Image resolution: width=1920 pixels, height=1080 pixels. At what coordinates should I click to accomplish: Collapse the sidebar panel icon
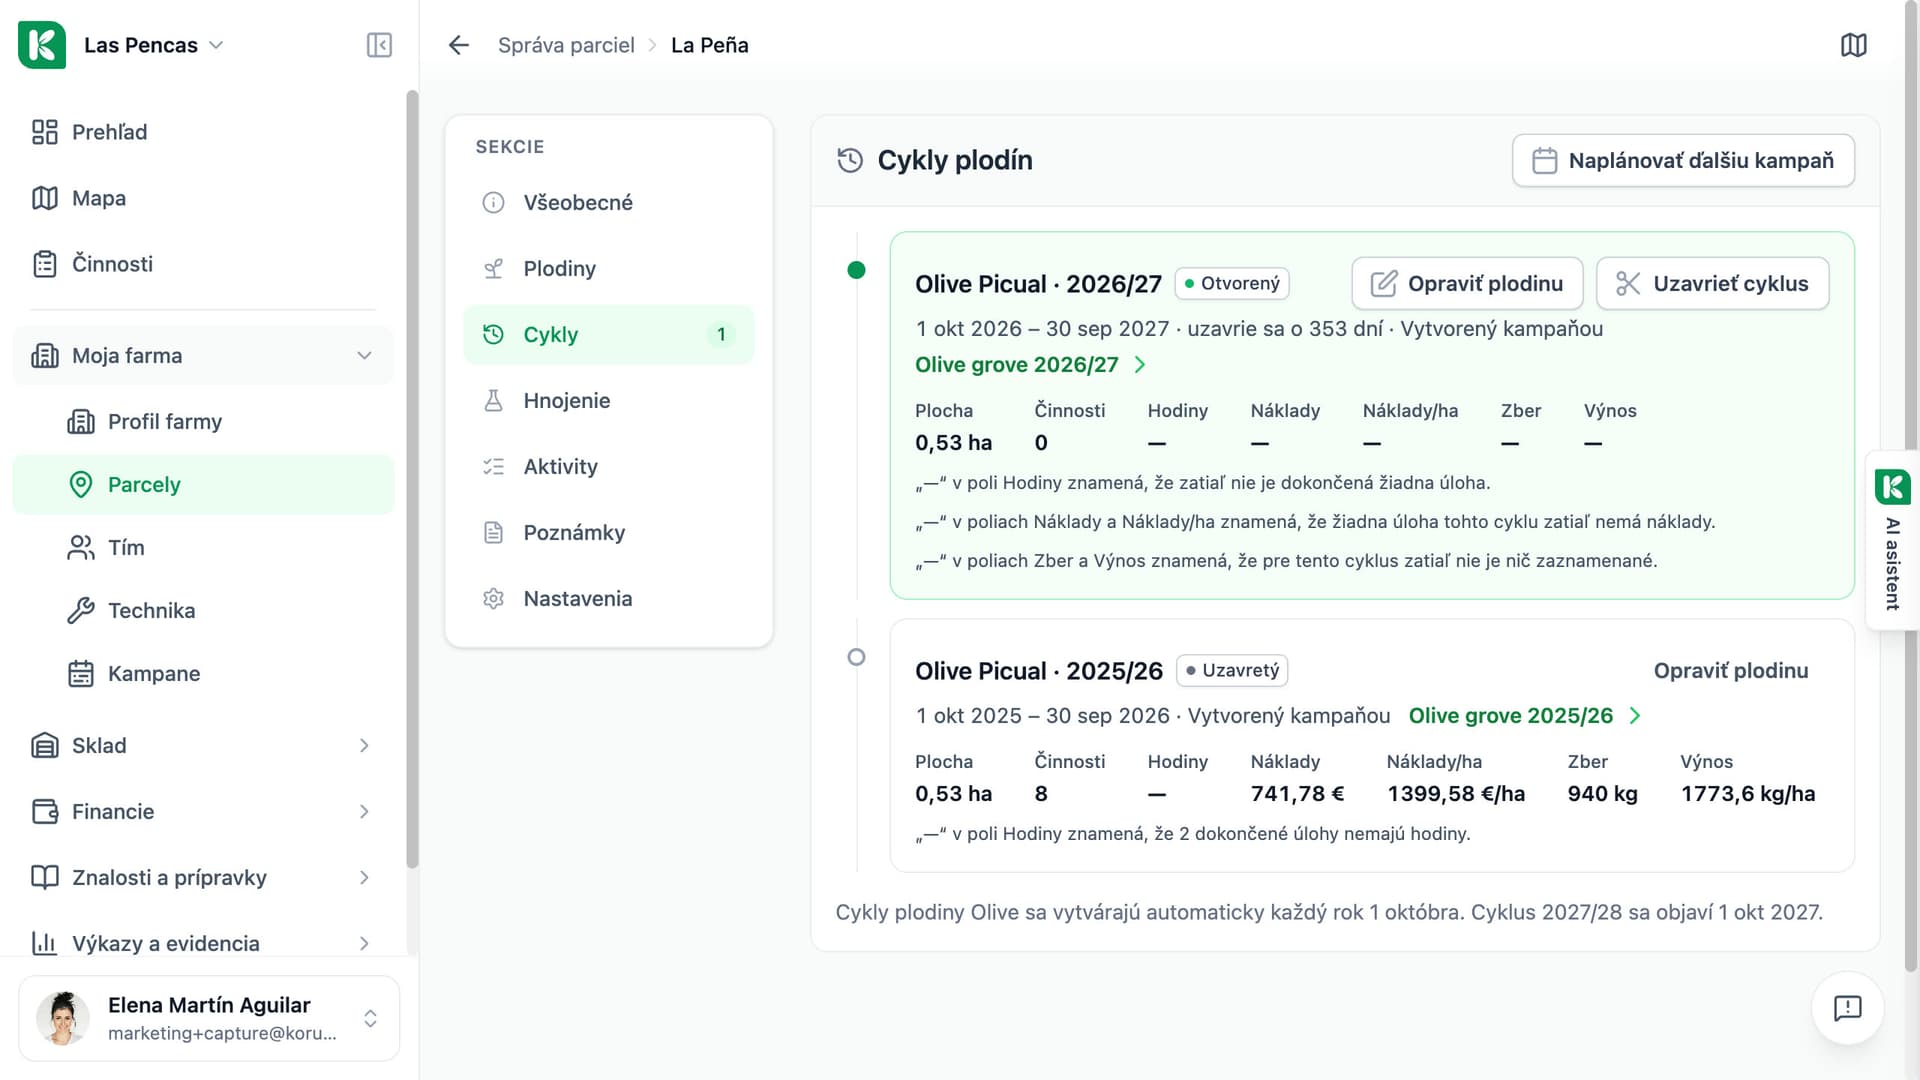pyautogui.click(x=379, y=45)
